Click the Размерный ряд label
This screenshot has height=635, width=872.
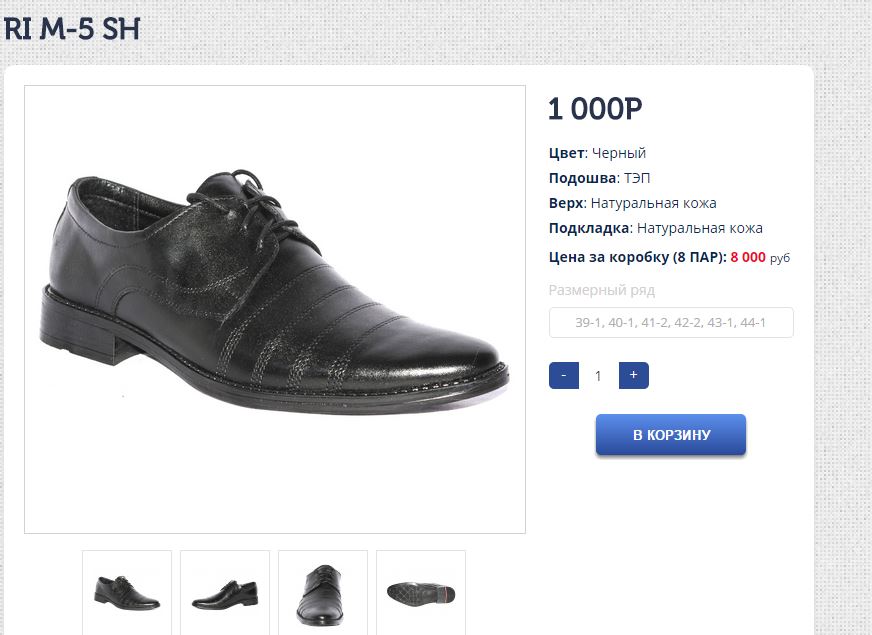coord(602,290)
